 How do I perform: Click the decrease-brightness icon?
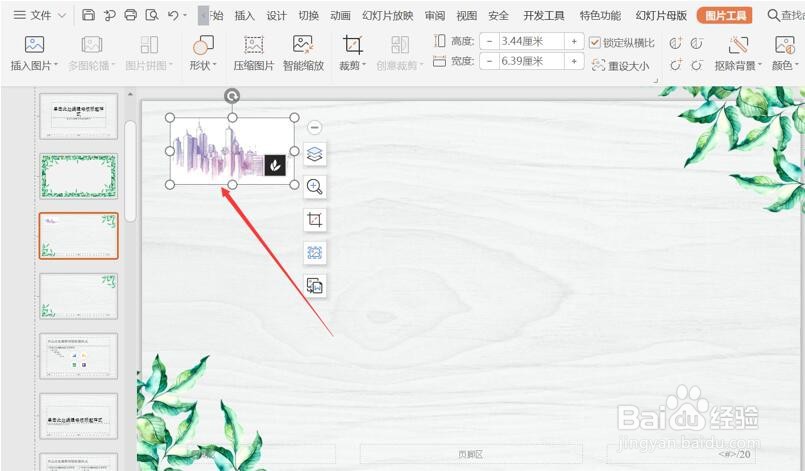697,43
